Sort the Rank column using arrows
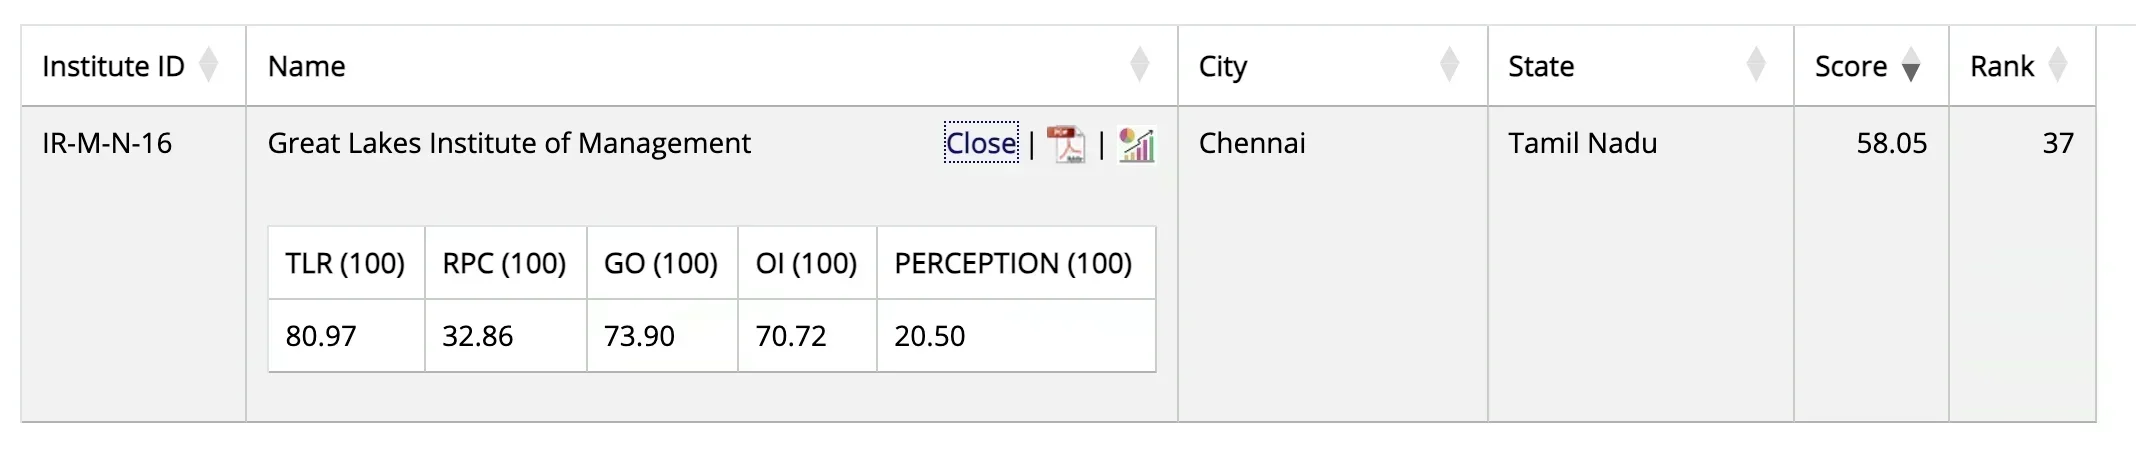Viewport: 2136px width, 458px height. click(x=2057, y=66)
